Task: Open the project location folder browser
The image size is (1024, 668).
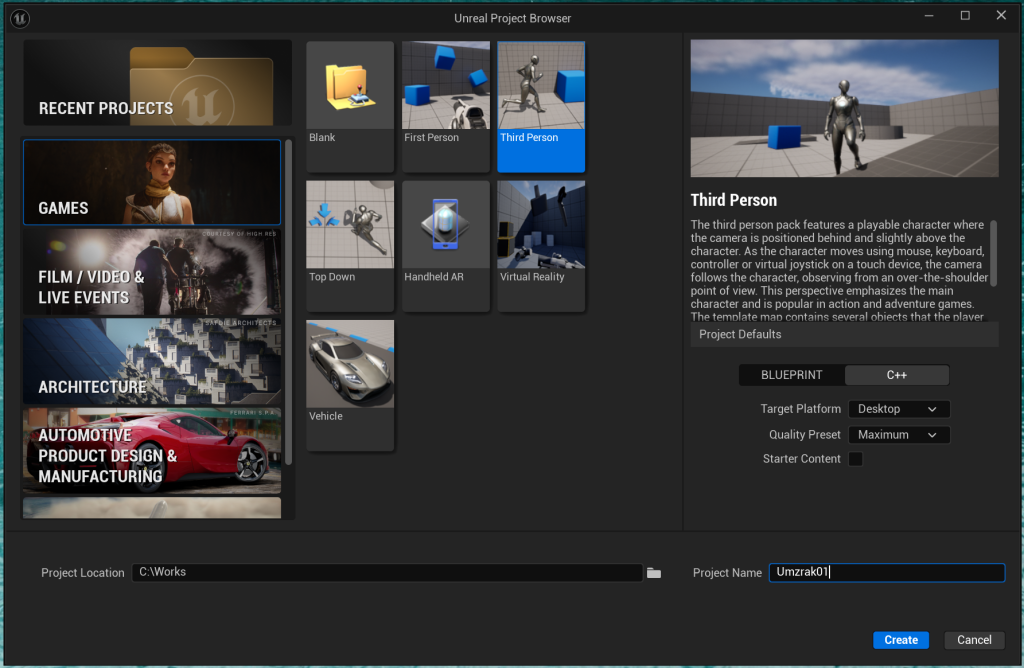Action: [x=654, y=573]
